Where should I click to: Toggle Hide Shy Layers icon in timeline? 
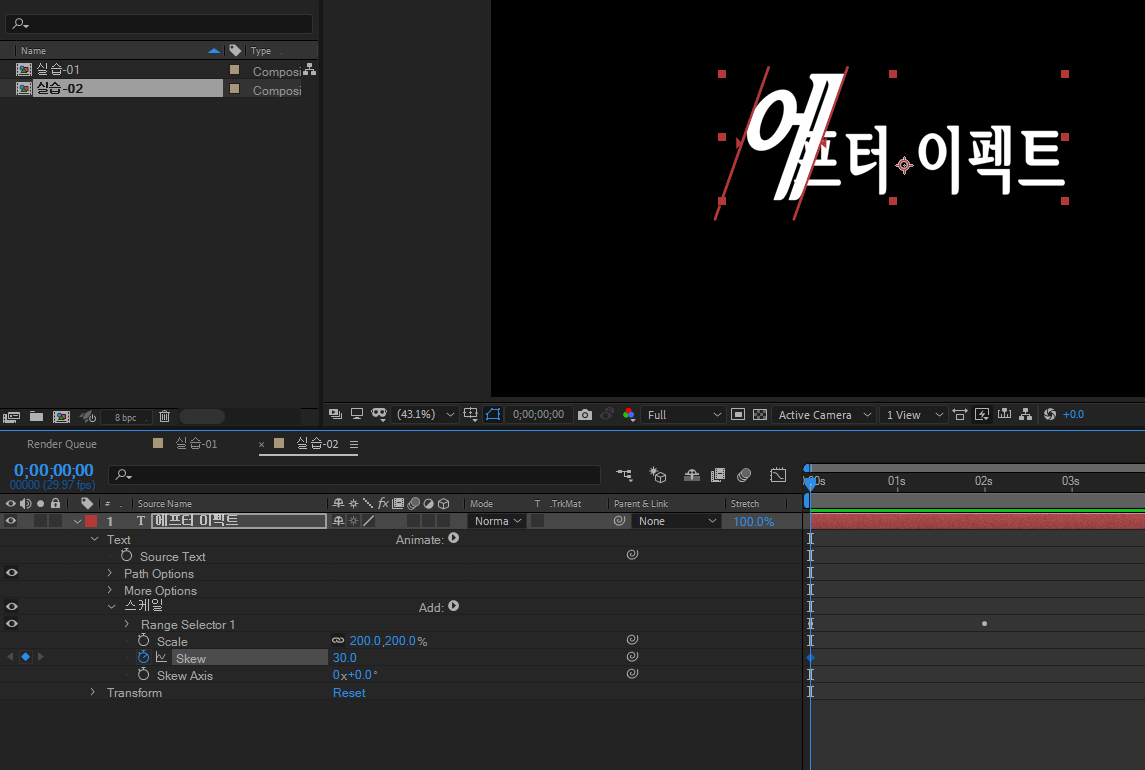click(692, 475)
